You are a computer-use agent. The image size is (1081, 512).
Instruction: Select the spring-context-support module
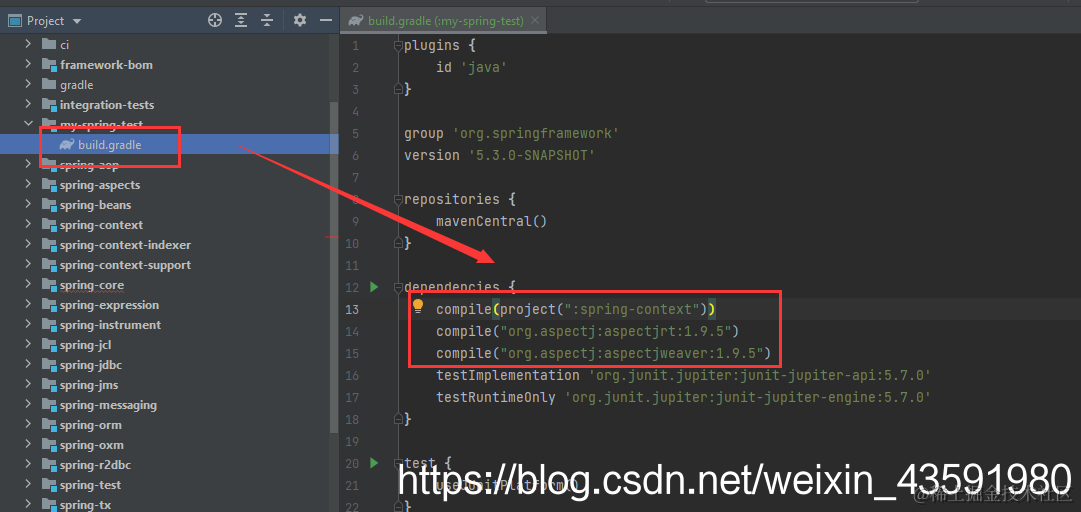tap(125, 265)
